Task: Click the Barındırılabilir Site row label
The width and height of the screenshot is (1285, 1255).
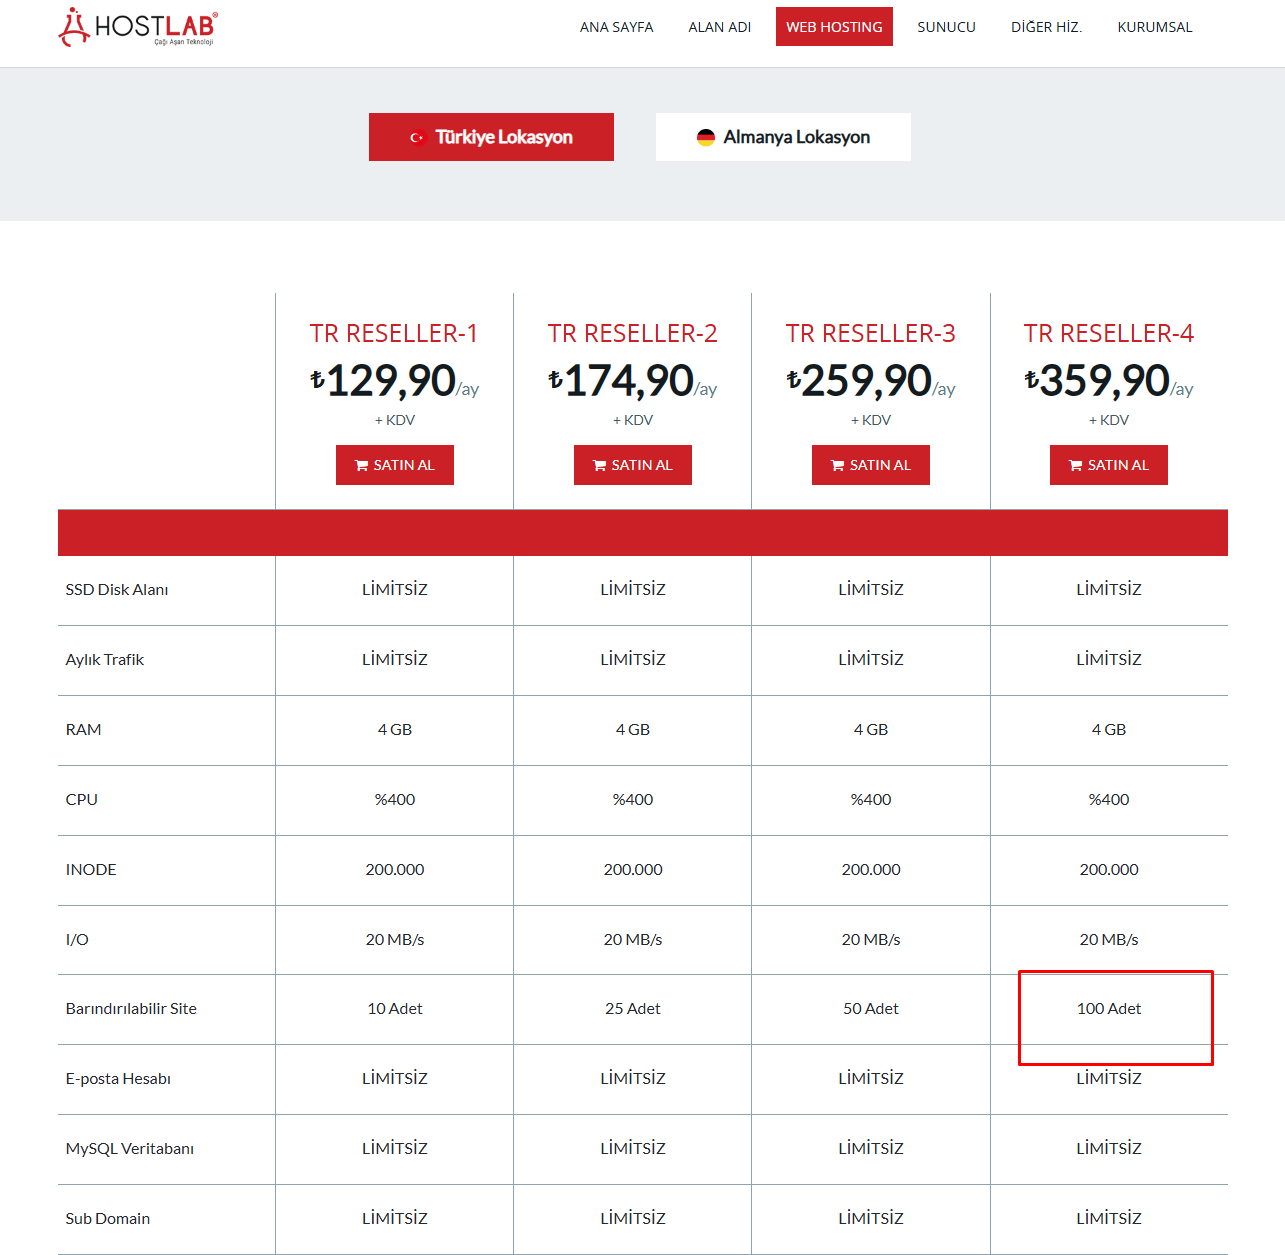Action: (131, 1009)
